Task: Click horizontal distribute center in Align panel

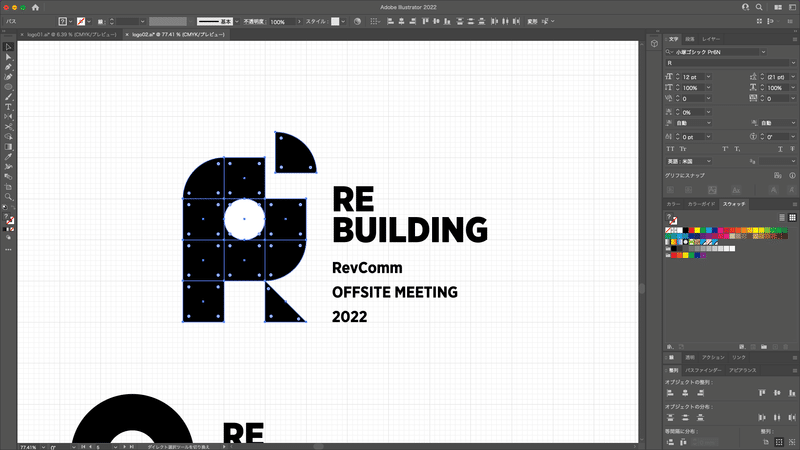Action: (x=777, y=417)
